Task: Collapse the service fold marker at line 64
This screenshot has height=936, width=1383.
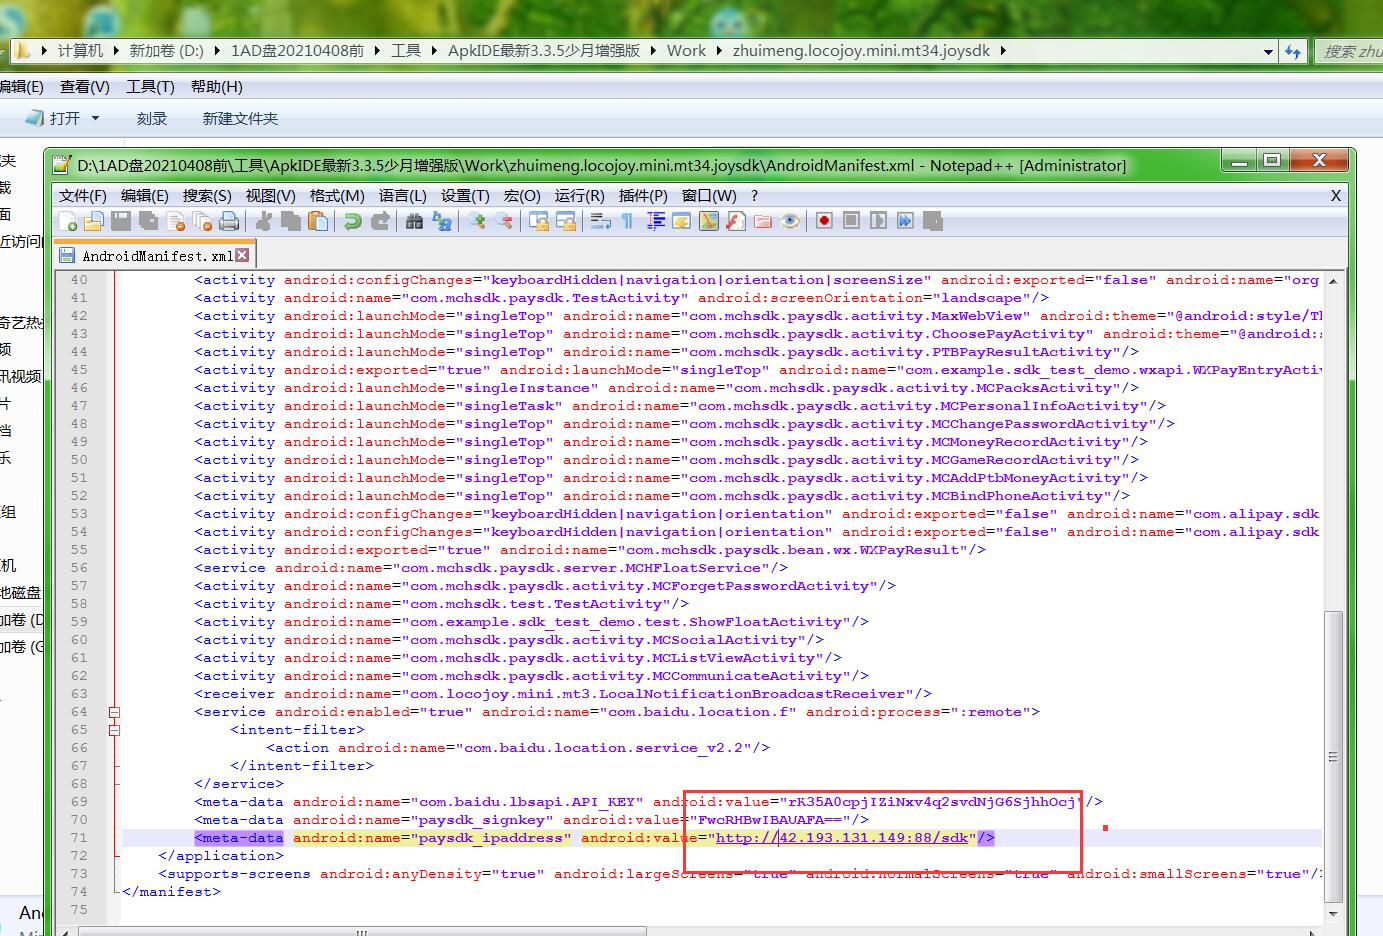Action: point(114,712)
